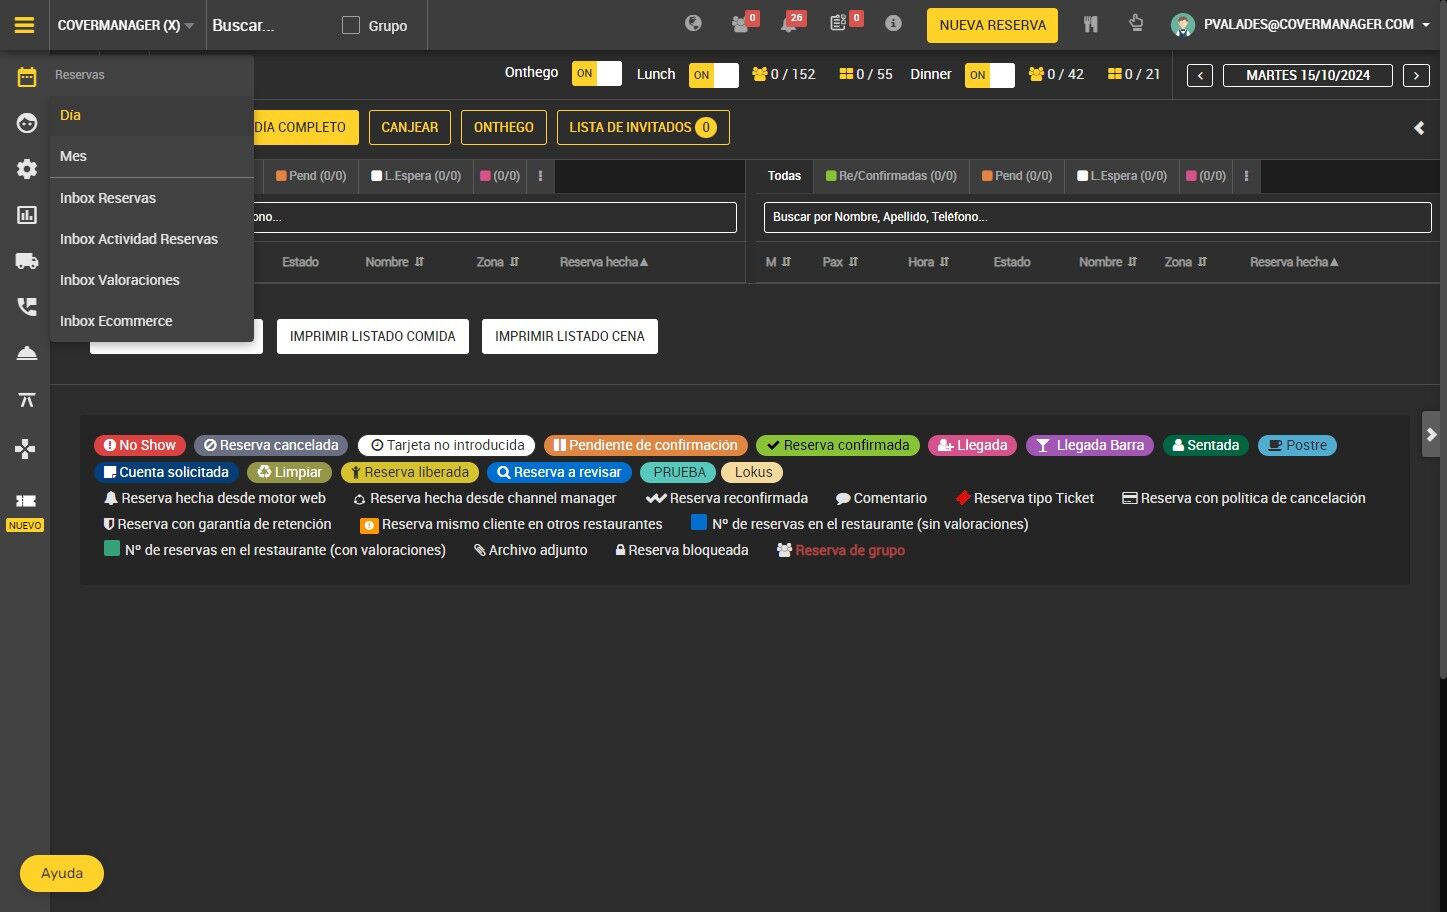Switch off the Lunch toggle
This screenshot has width=1447, height=912.
[x=714, y=75]
